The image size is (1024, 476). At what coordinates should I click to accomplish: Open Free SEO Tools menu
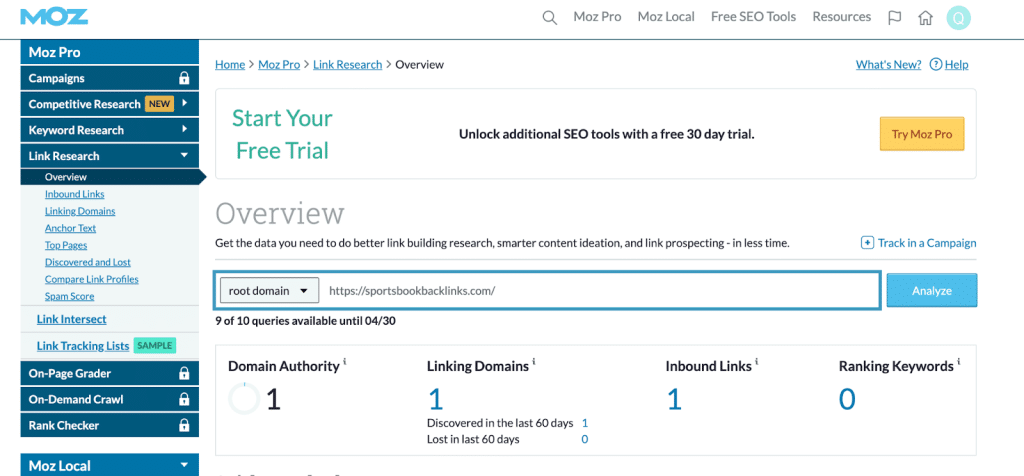click(x=753, y=17)
